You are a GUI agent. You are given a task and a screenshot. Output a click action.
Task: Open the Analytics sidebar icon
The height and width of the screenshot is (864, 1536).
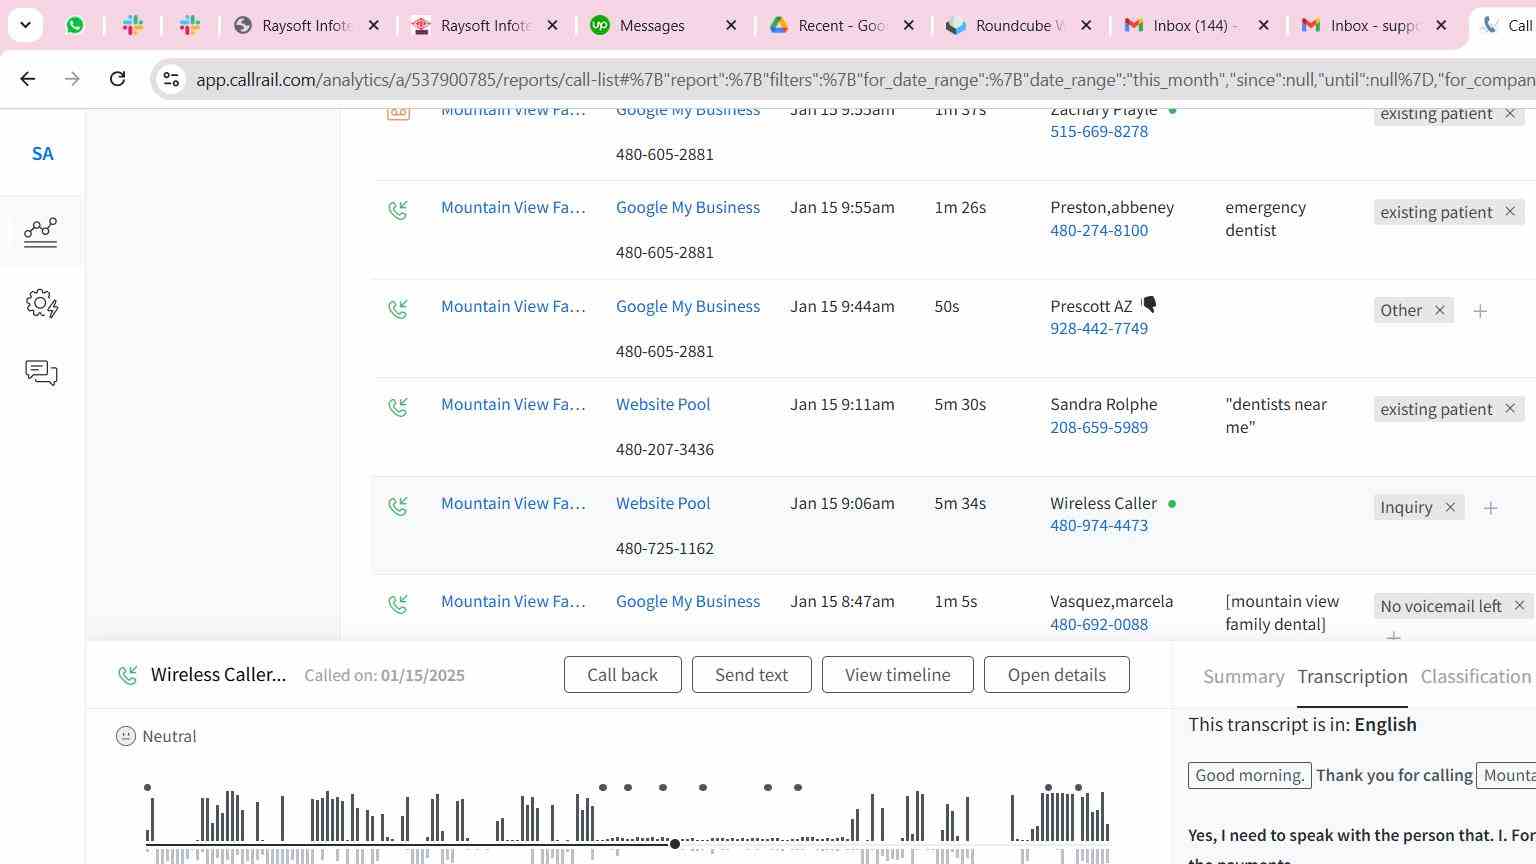pos(41,232)
